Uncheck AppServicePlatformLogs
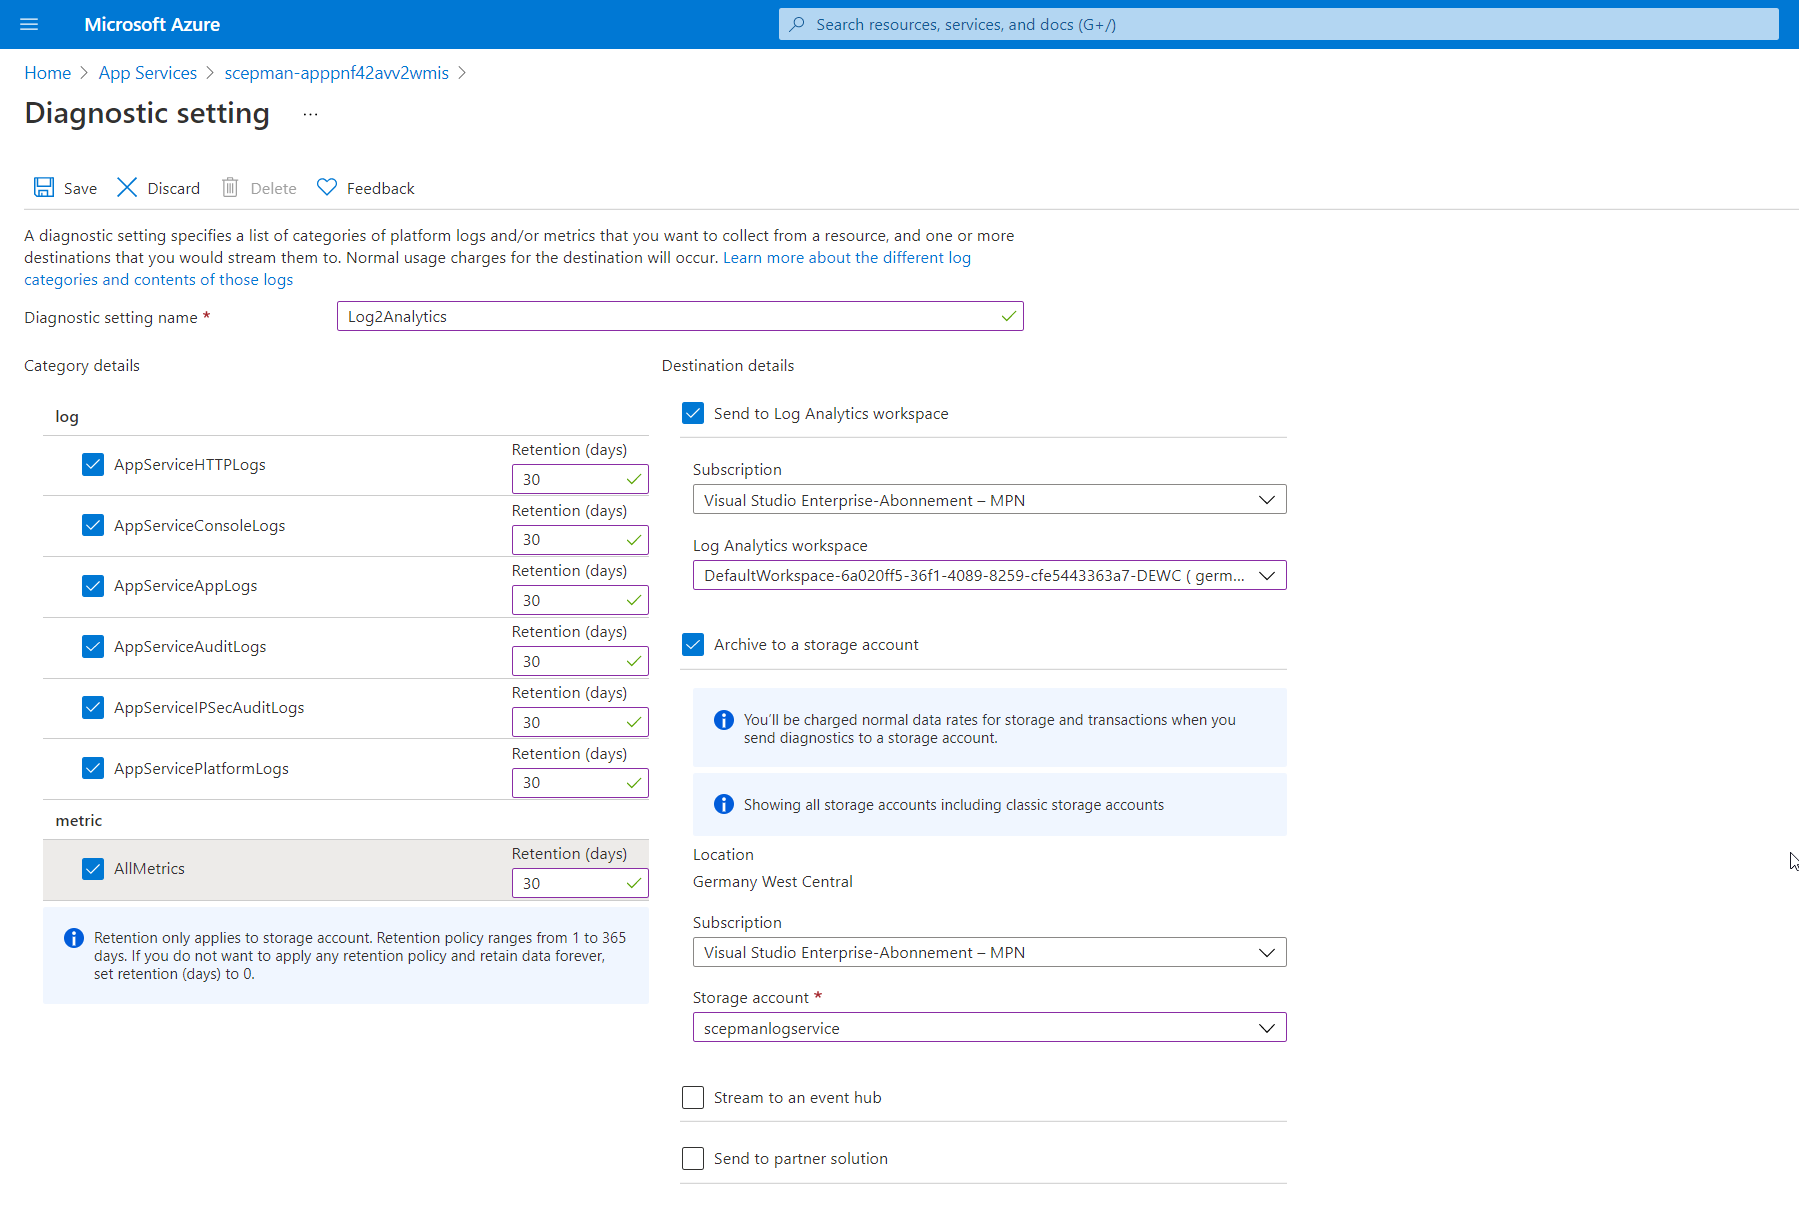 click(x=93, y=768)
